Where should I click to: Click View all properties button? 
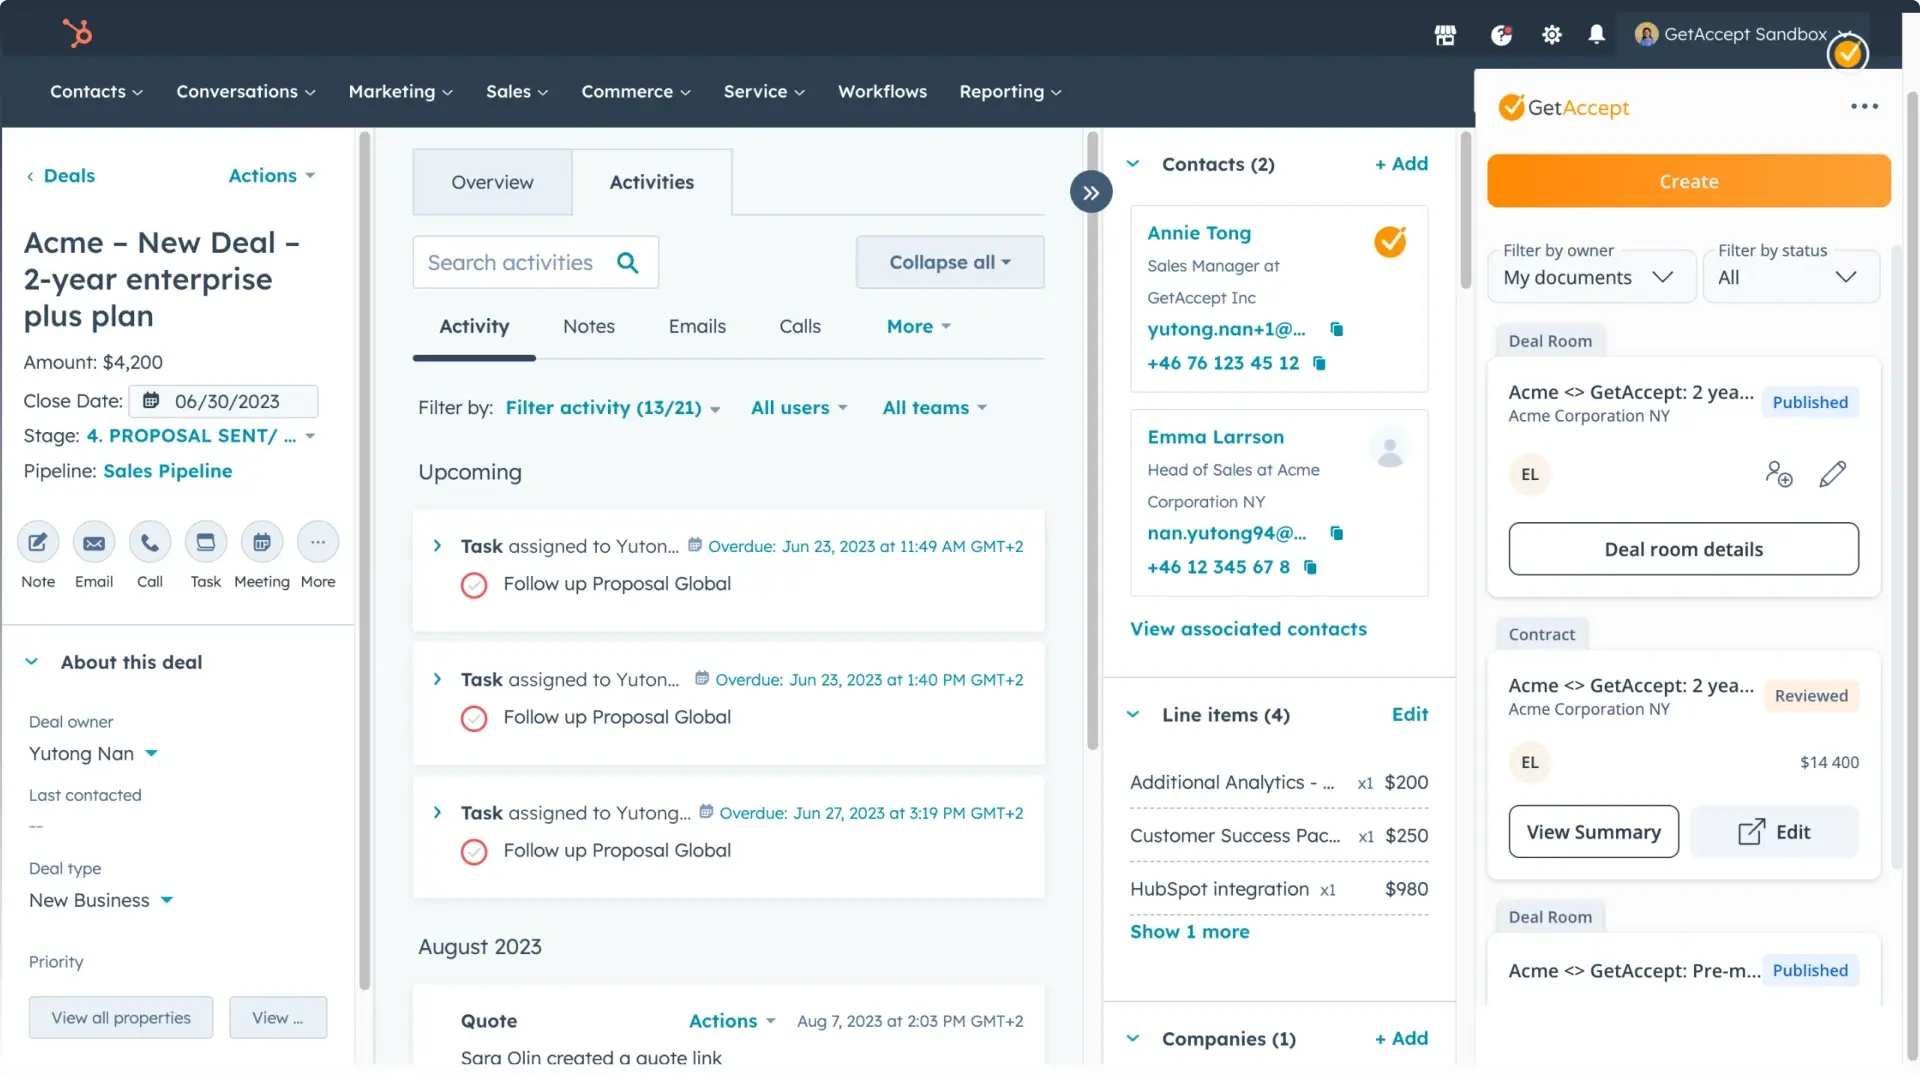coord(121,1018)
